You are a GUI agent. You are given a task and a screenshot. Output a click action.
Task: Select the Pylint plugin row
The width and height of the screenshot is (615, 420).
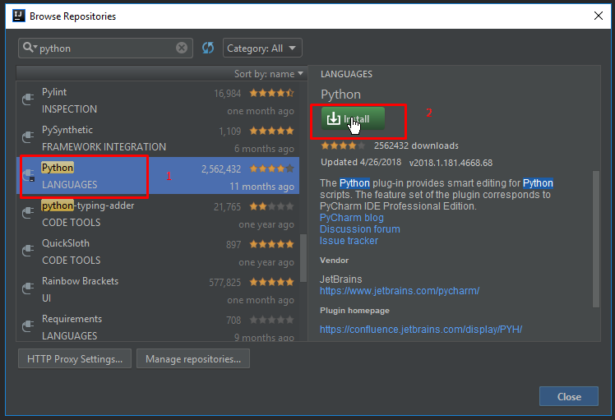(x=158, y=100)
